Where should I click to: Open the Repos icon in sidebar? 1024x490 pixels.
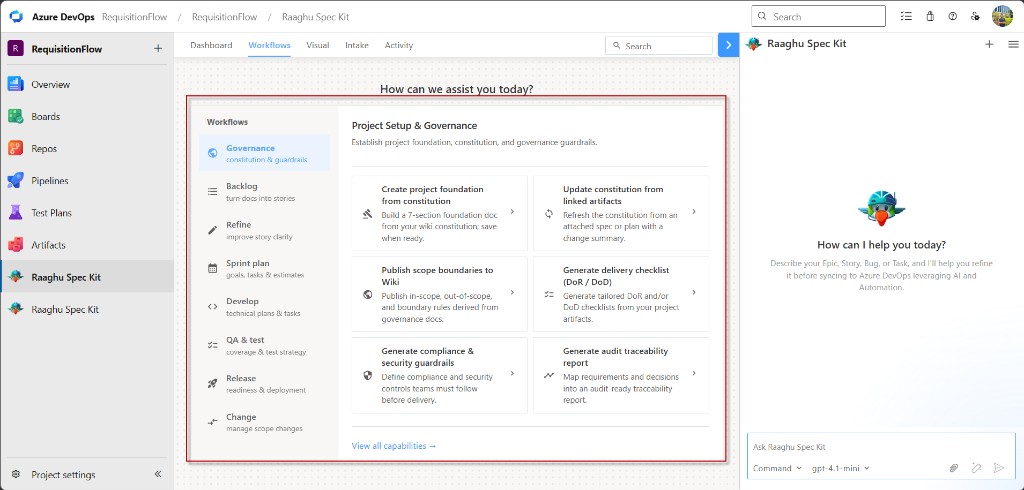tap(16, 148)
